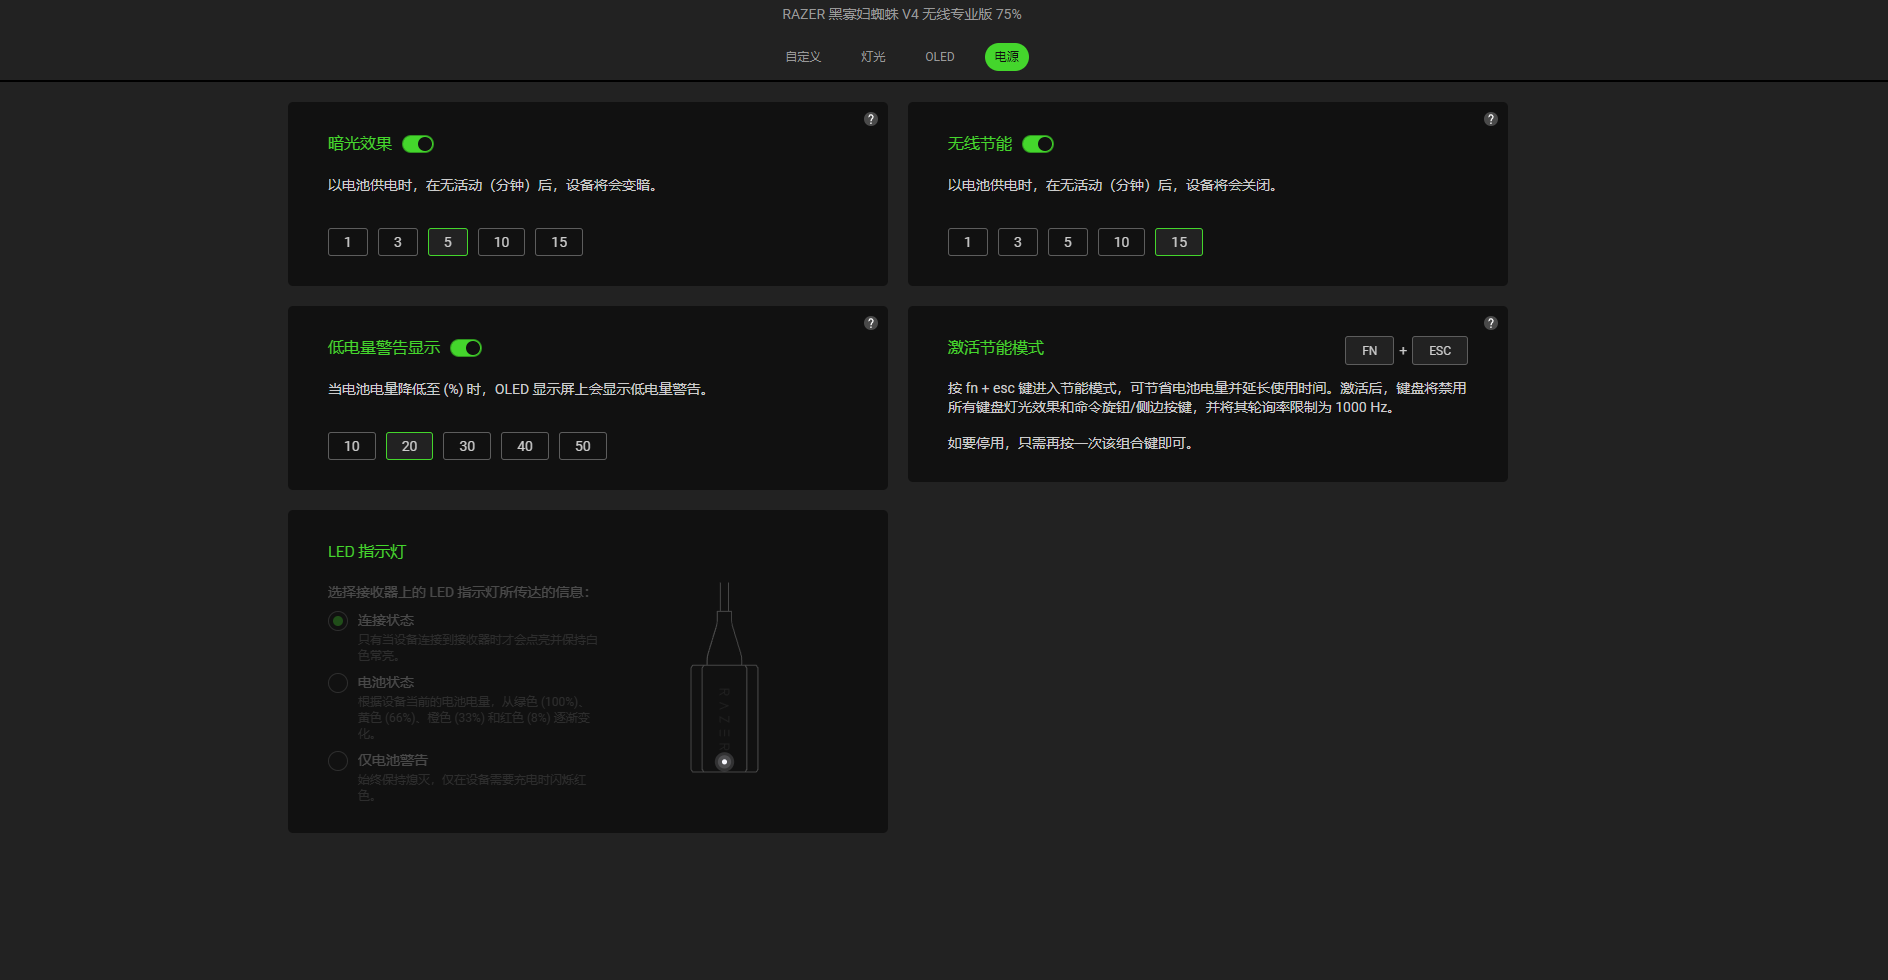This screenshot has height=980, width=1888.
Task: Set 暗光效果 dim time to 10 minutes
Action: click(x=501, y=242)
